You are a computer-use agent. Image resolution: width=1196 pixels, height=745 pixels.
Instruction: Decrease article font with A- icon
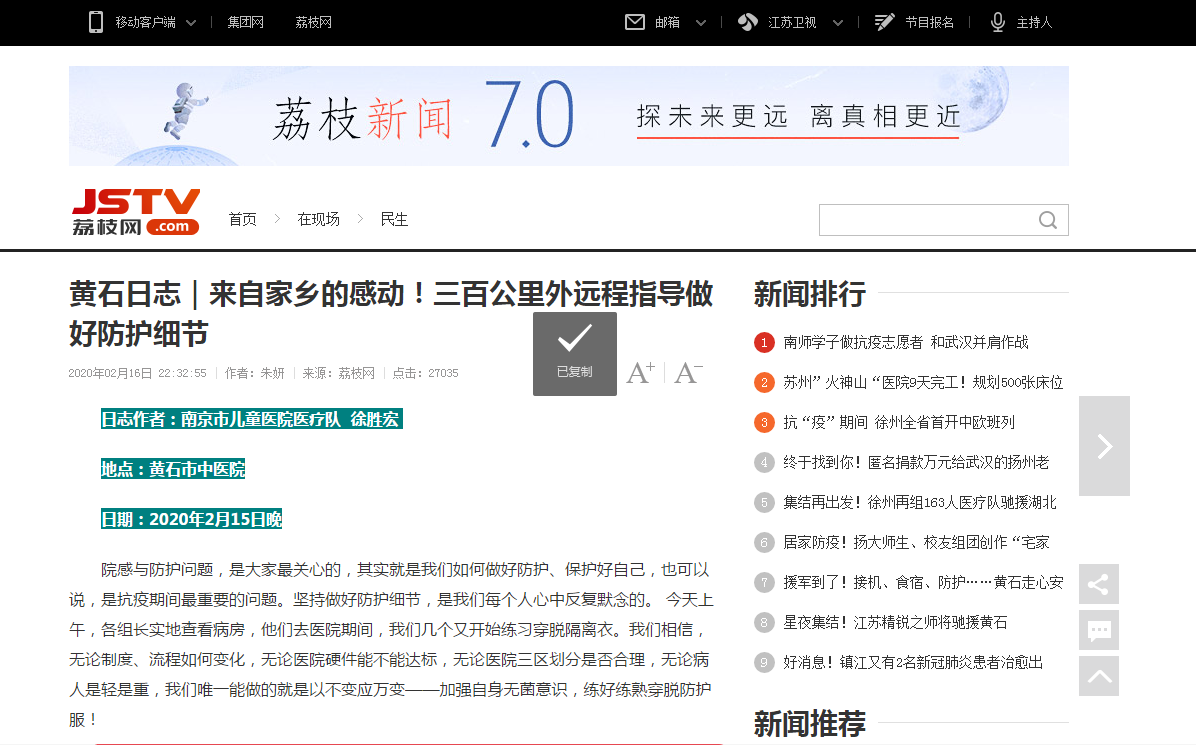click(686, 372)
